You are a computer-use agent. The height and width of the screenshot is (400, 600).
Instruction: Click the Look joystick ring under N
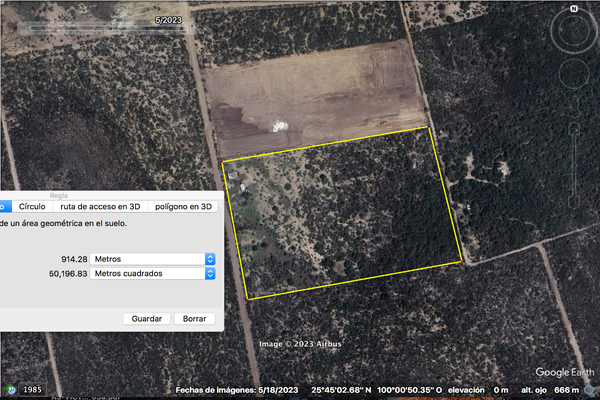pos(574,30)
